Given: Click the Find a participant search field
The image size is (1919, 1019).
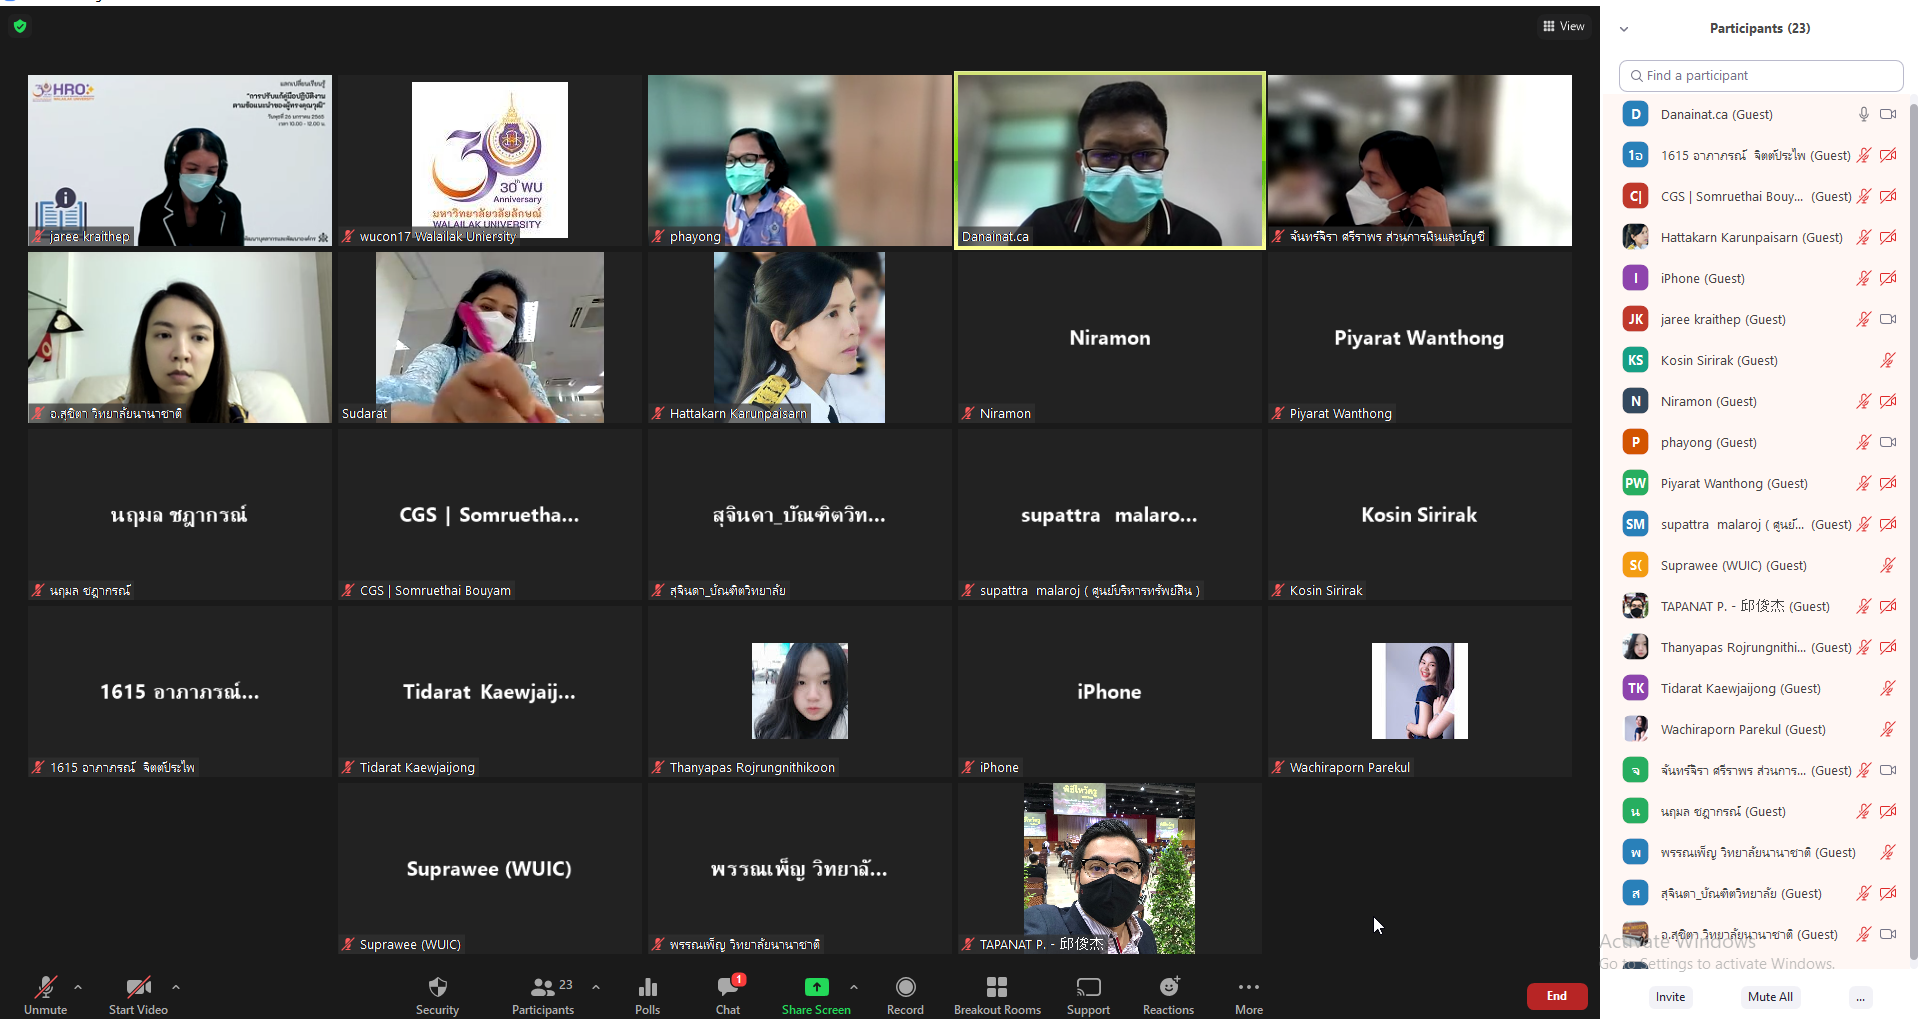Looking at the screenshot, I should coord(1760,76).
